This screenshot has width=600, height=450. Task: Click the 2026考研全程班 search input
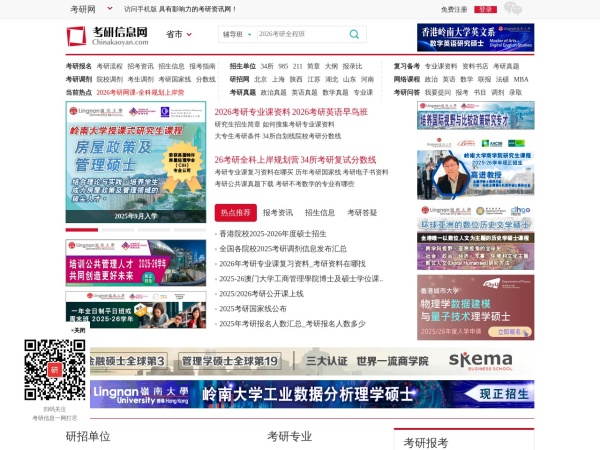click(x=302, y=34)
